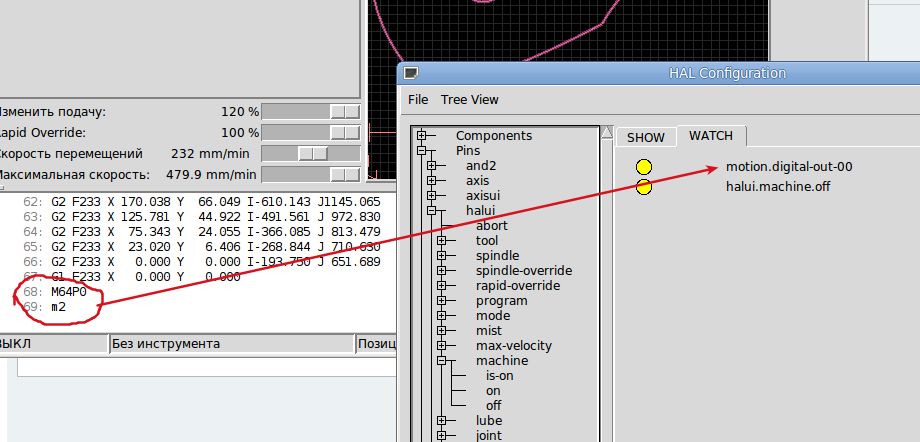Expand the axis tree node
Viewport: 920px width, 442px height.
431,181
